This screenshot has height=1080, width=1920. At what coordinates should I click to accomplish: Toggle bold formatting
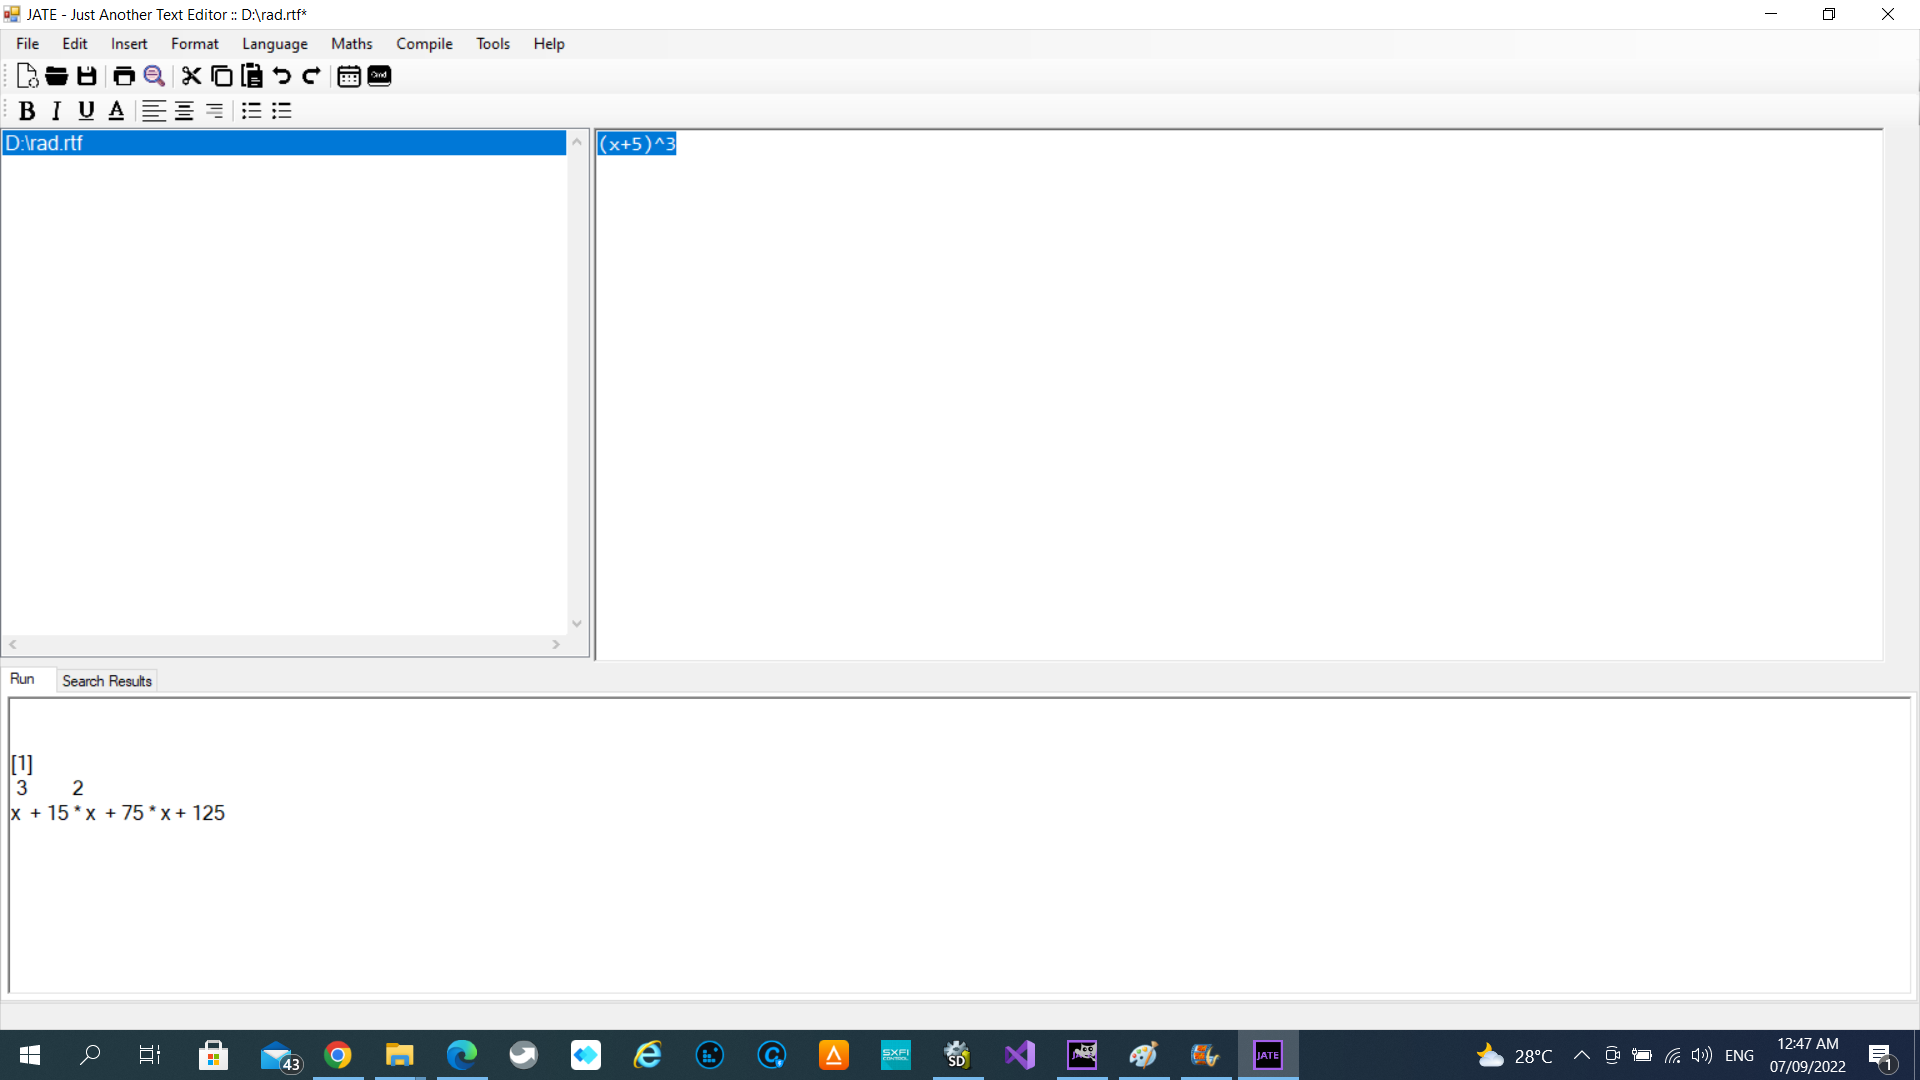pyautogui.click(x=27, y=111)
